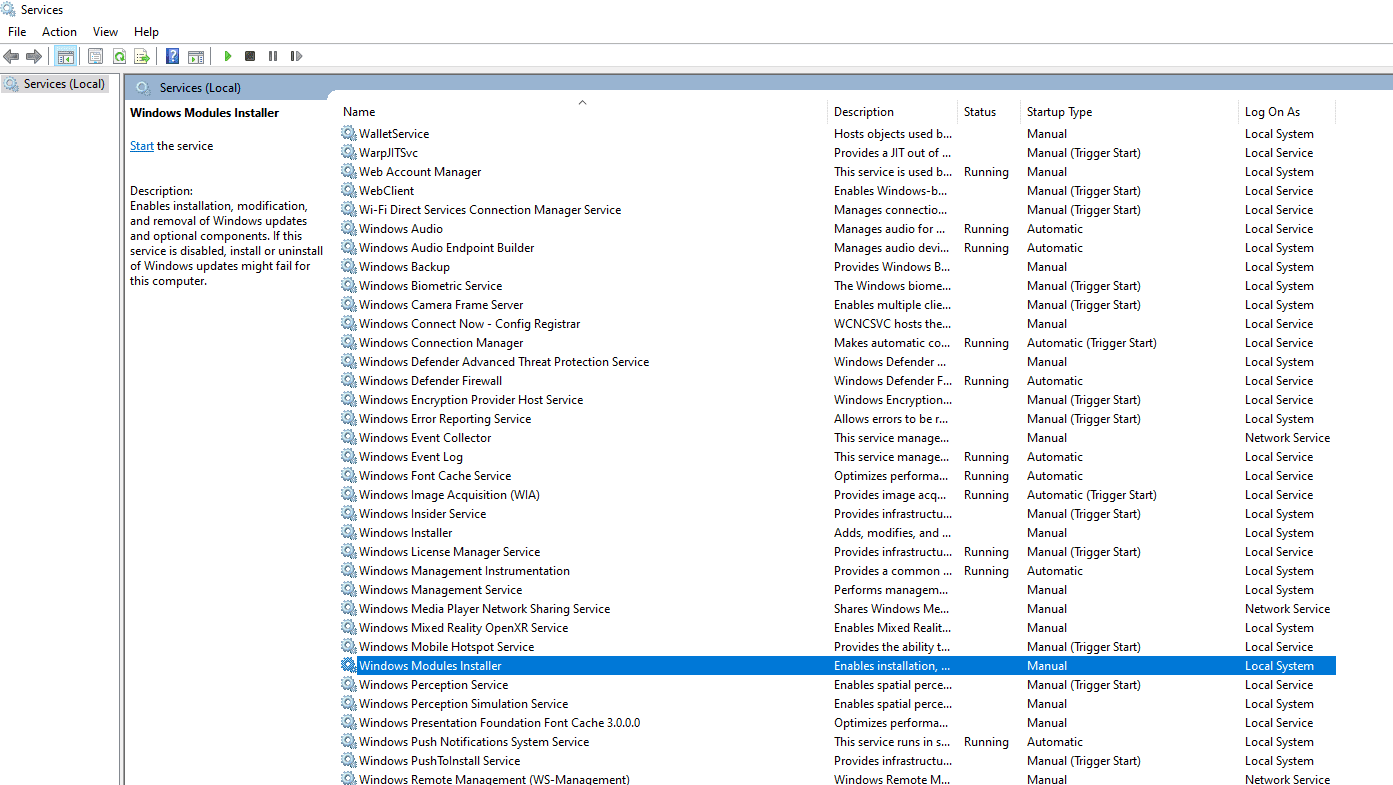This screenshot has height=785, width=1393.
Task: Select Services (Local) in the console tree
Action: (x=64, y=84)
